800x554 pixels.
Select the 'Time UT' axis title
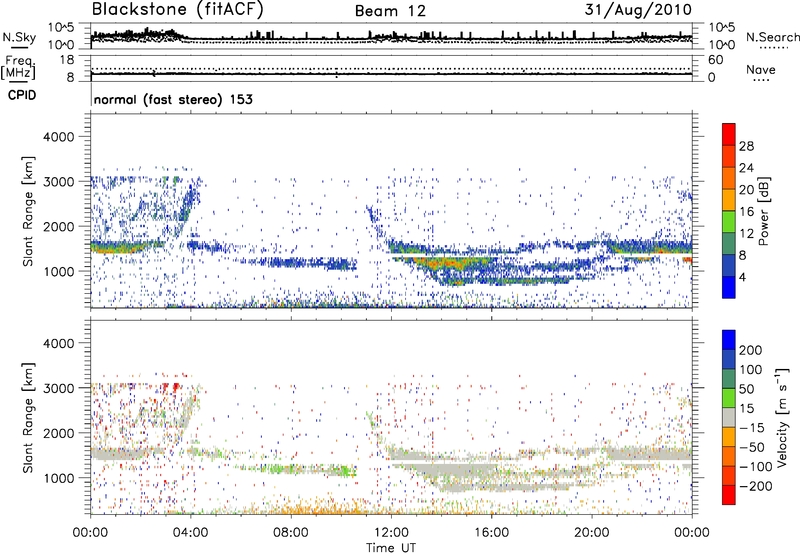(391, 548)
